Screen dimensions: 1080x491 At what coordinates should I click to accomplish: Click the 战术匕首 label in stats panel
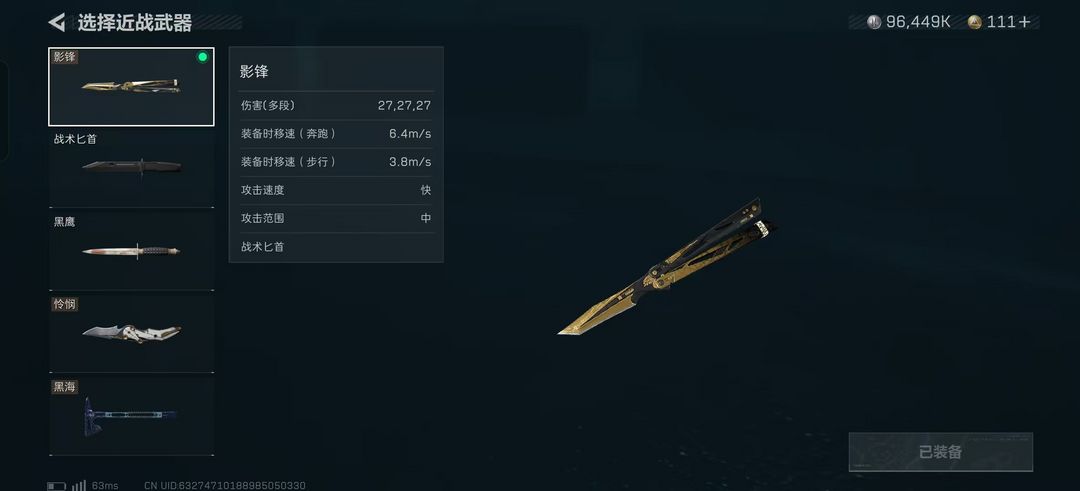pyautogui.click(x=262, y=247)
